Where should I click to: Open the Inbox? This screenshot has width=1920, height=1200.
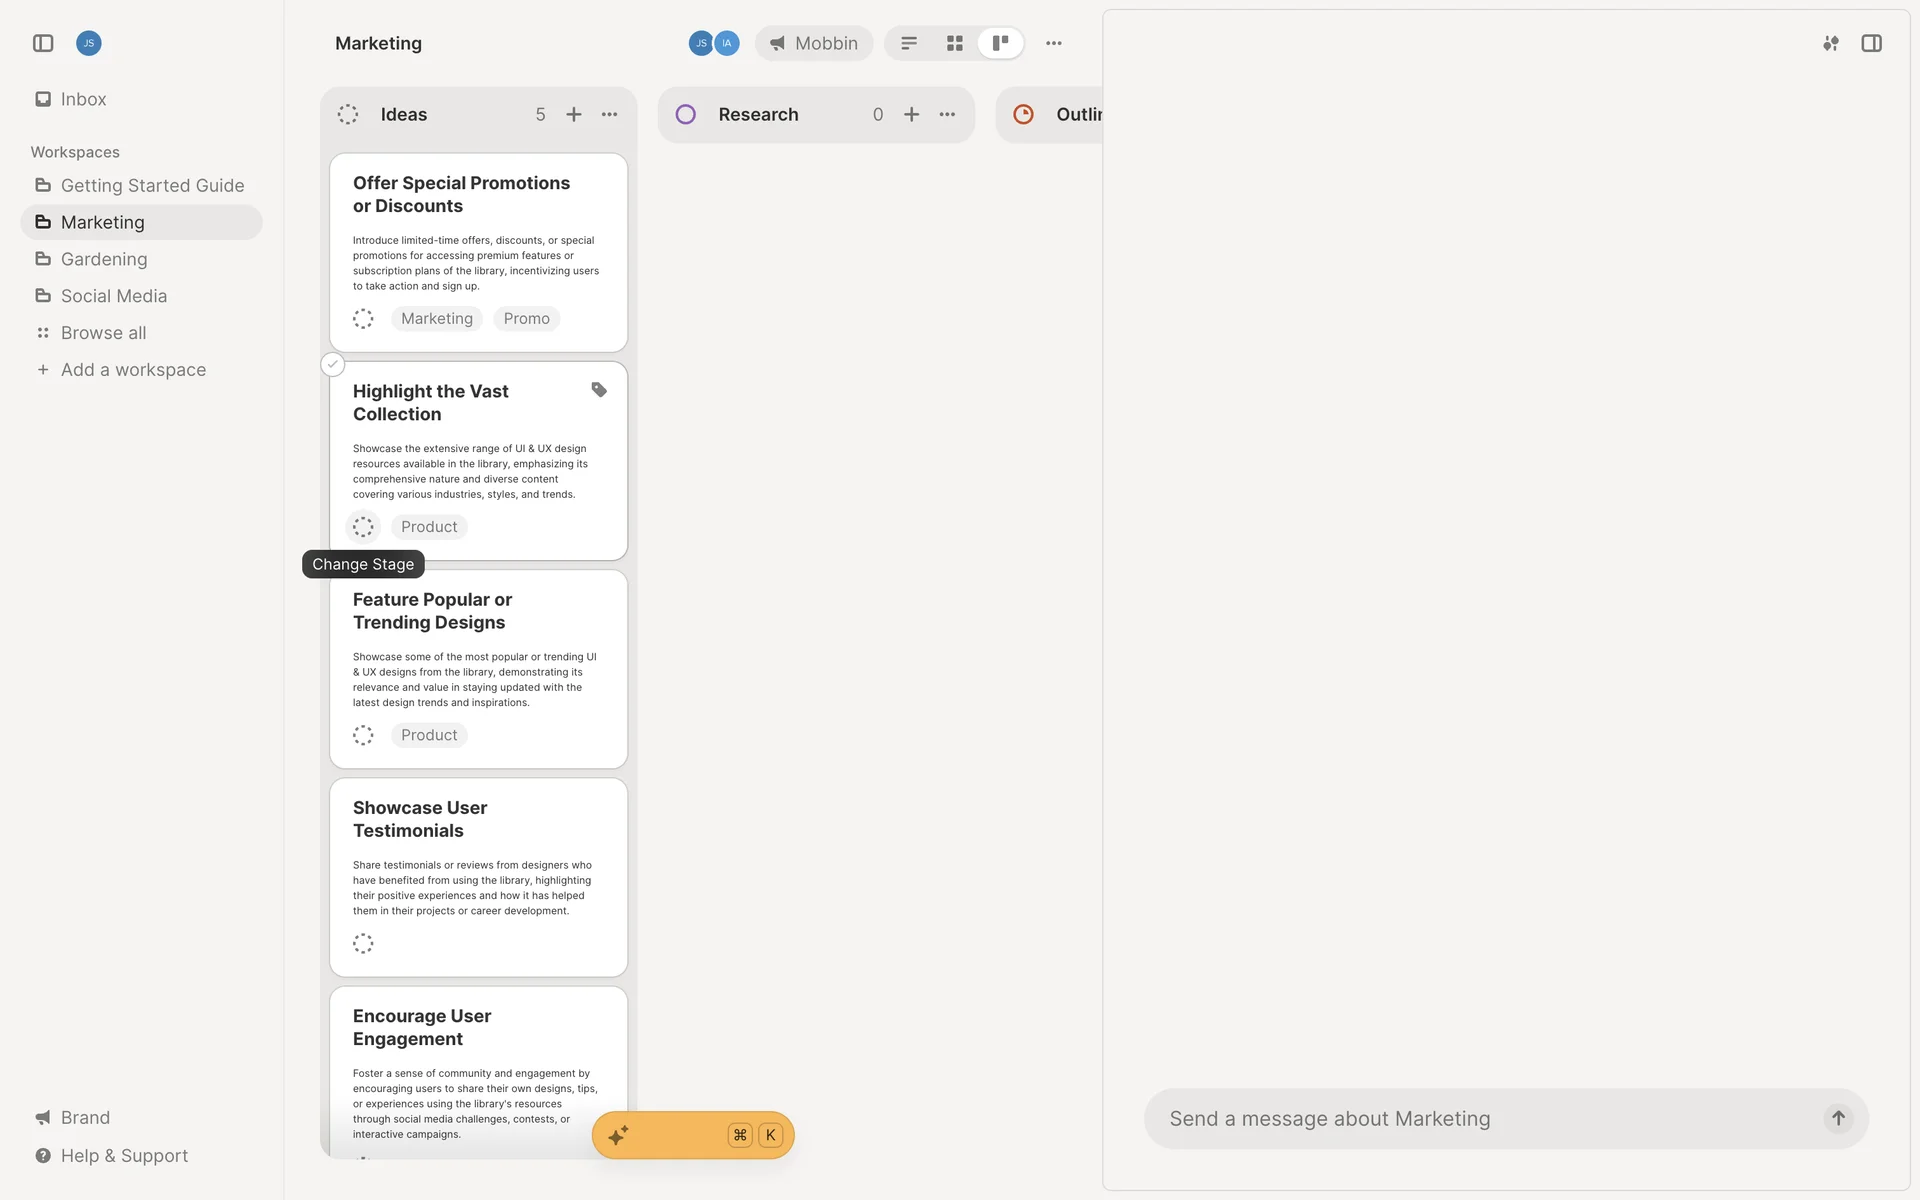pyautogui.click(x=83, y=99)
